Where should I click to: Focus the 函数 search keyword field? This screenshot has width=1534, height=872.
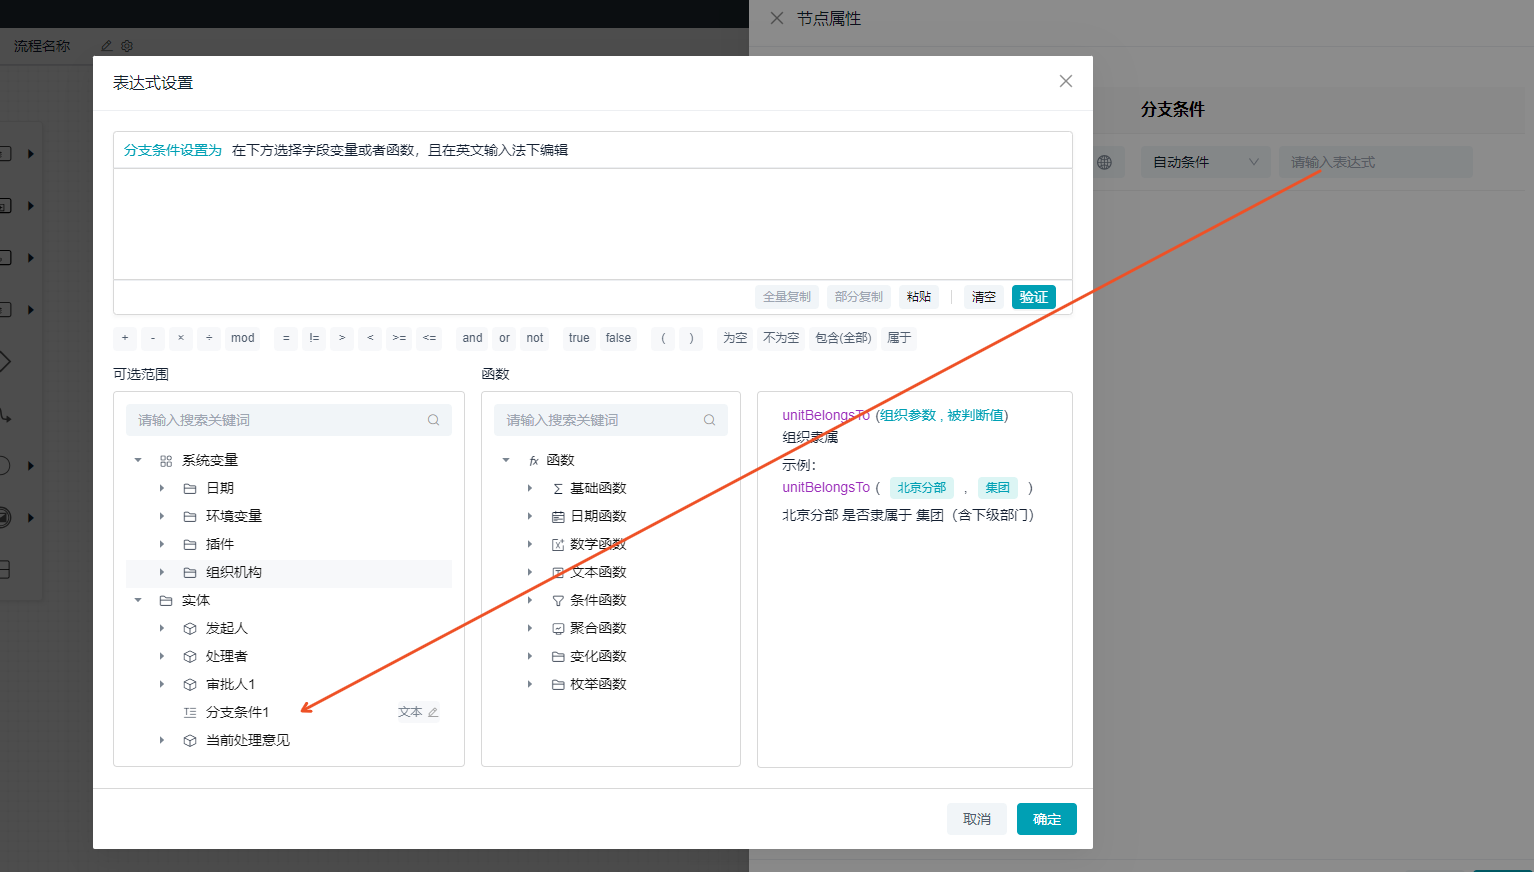(x=611, y=420)
